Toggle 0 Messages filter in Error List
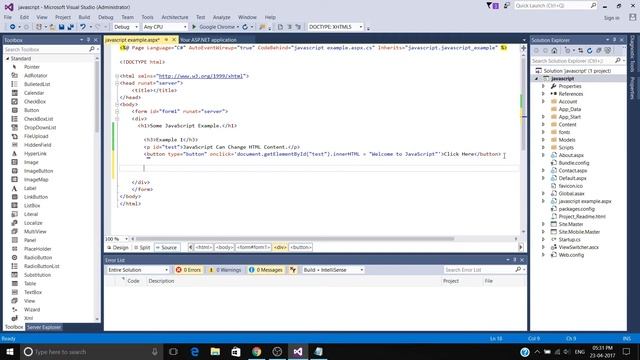This screenshot has width=640, height=360. [266, 270]
